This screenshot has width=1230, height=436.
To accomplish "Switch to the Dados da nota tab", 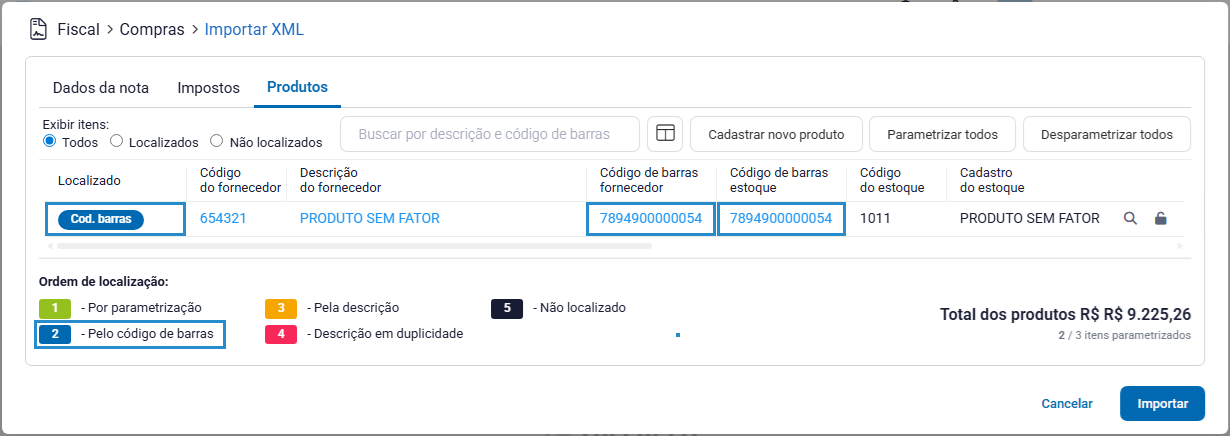I will 100,87.
